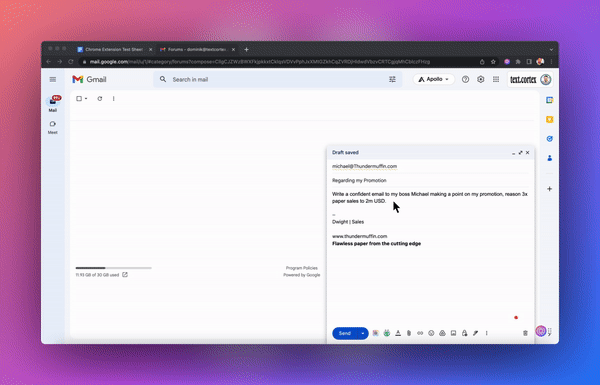Image resolution: width=600 pixels, height=385 pixels.
Task: Open Google Tasks side panel icon
Action: 549,139
